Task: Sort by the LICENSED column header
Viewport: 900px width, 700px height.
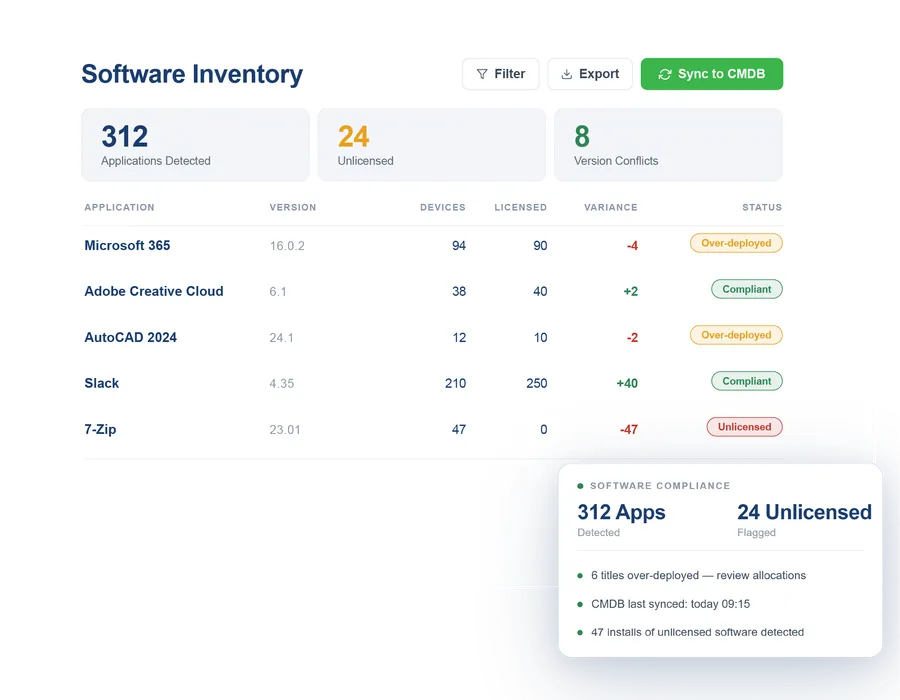Action: (521, 207)
